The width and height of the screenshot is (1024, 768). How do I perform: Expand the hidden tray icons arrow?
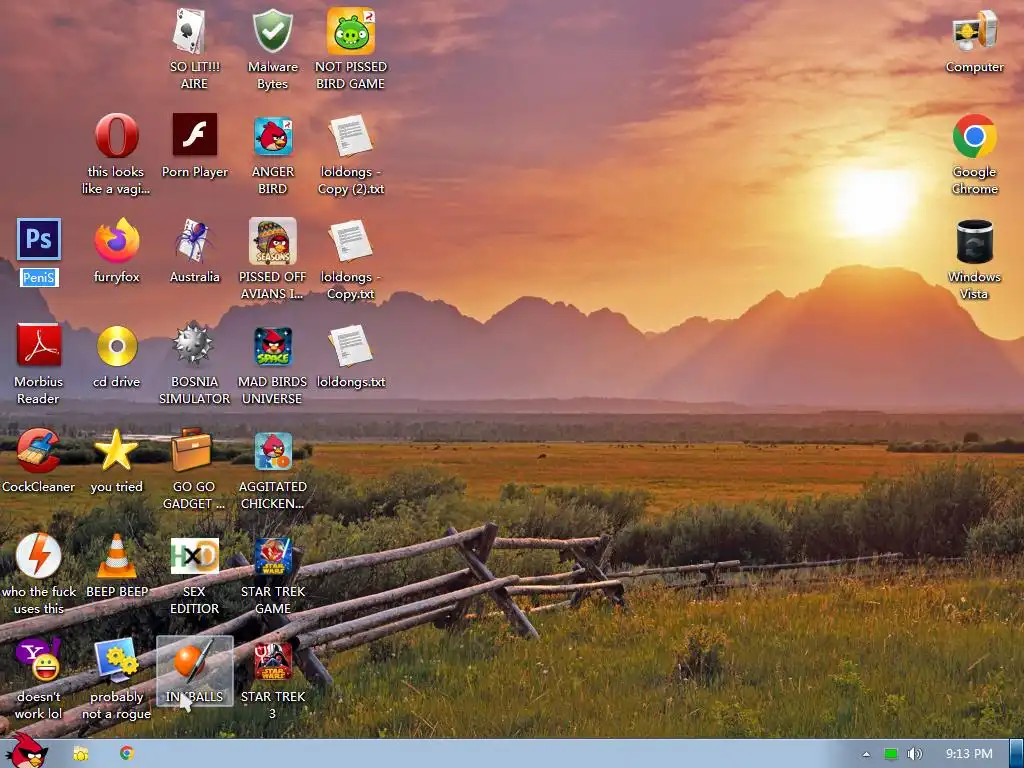(866, 754)
